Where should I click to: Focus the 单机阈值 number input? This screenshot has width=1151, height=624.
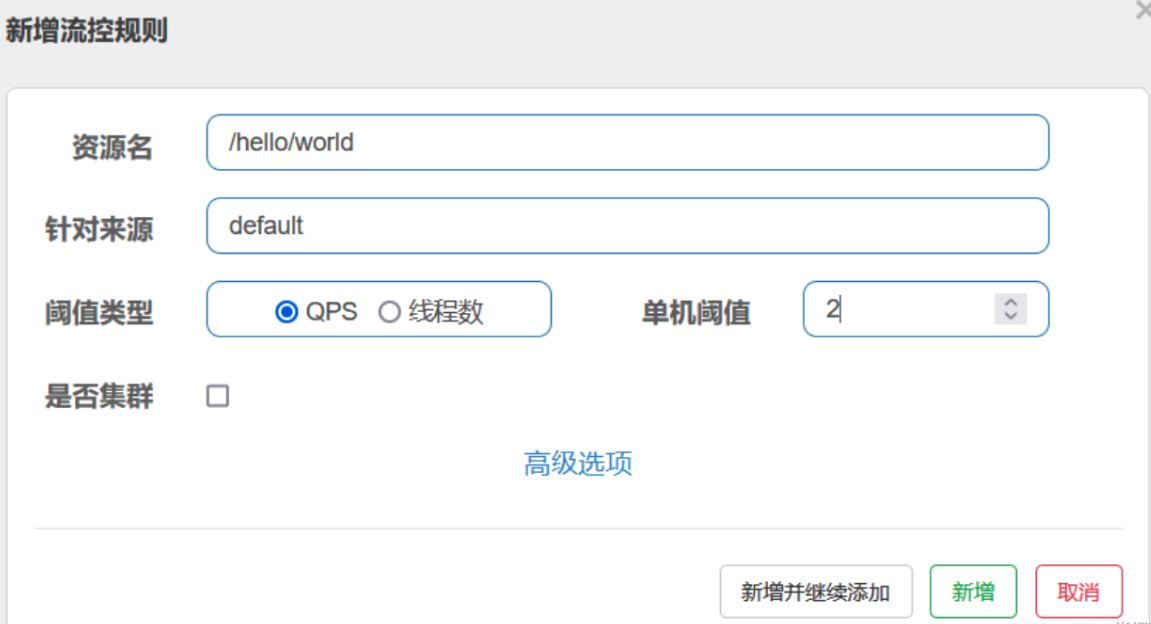(926, 309)
